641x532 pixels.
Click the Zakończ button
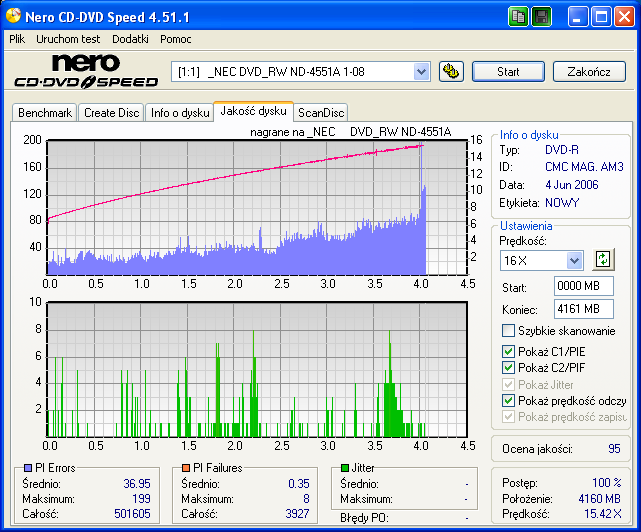click(589, 72)
